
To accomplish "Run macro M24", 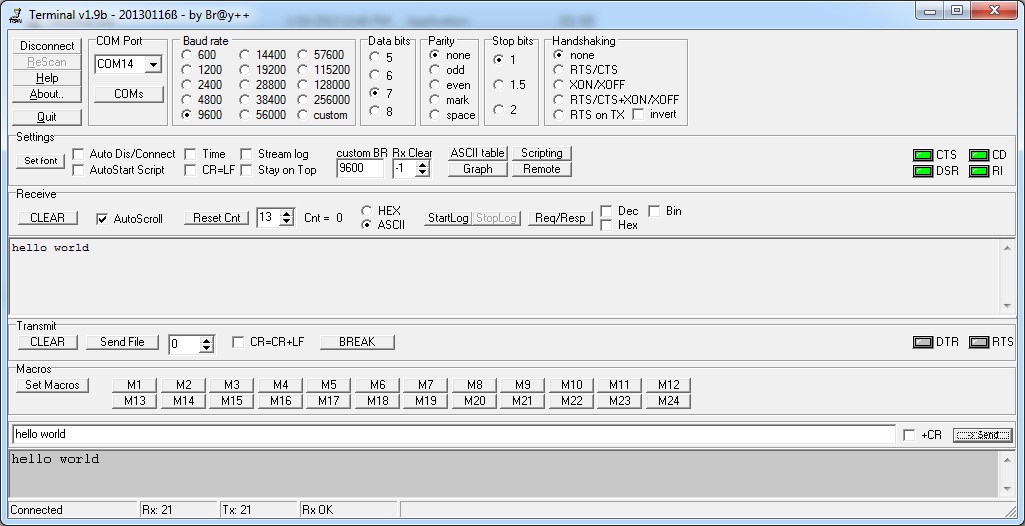I will tap(669, 401).
